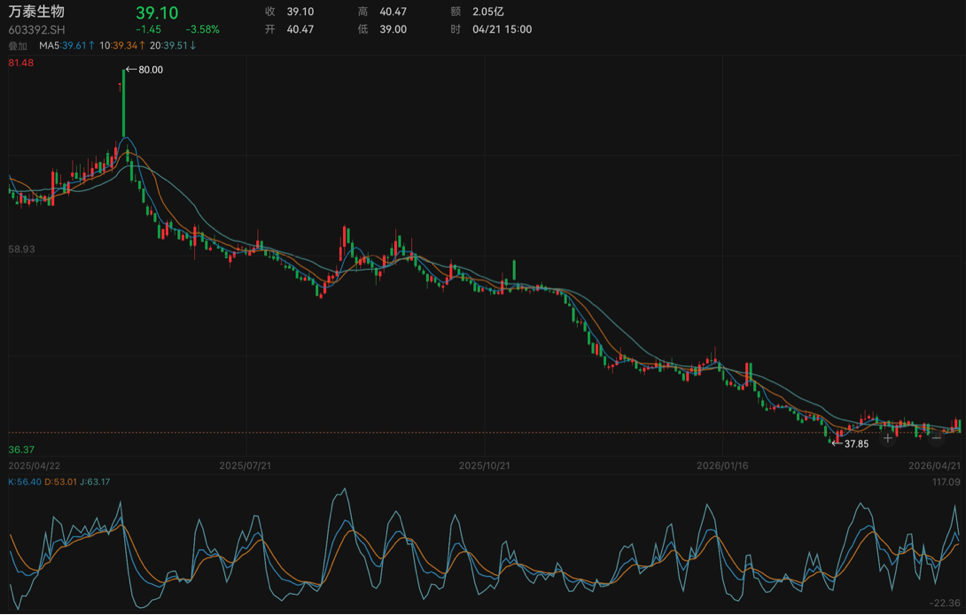
Task: Click the 80.00 high price marker
Action: [150, 70]
